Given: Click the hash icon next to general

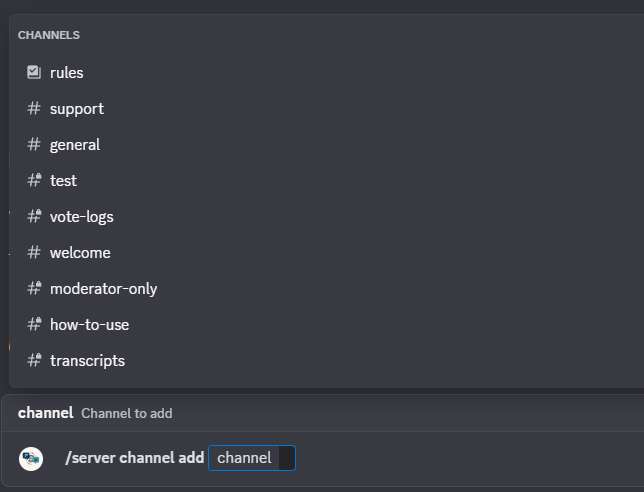Looking at the screenshot, I should point(34,144).
